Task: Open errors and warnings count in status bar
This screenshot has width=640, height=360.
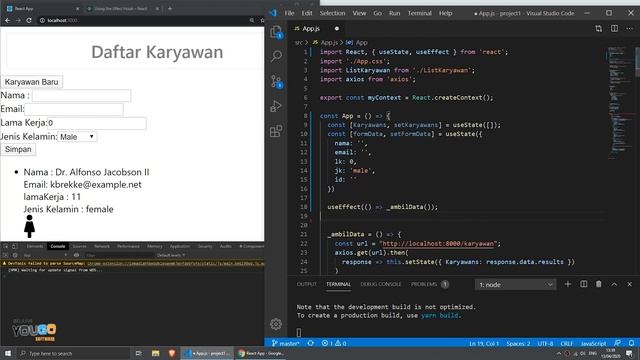Action: coord(334,343)
